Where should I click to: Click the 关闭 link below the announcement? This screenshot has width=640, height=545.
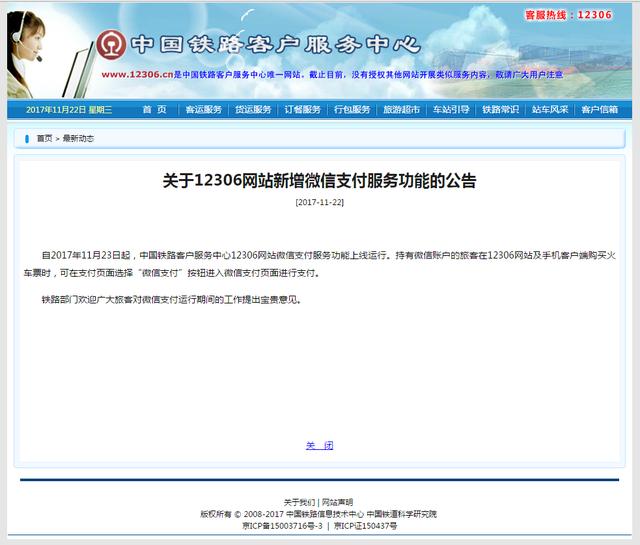pos(320,445)
